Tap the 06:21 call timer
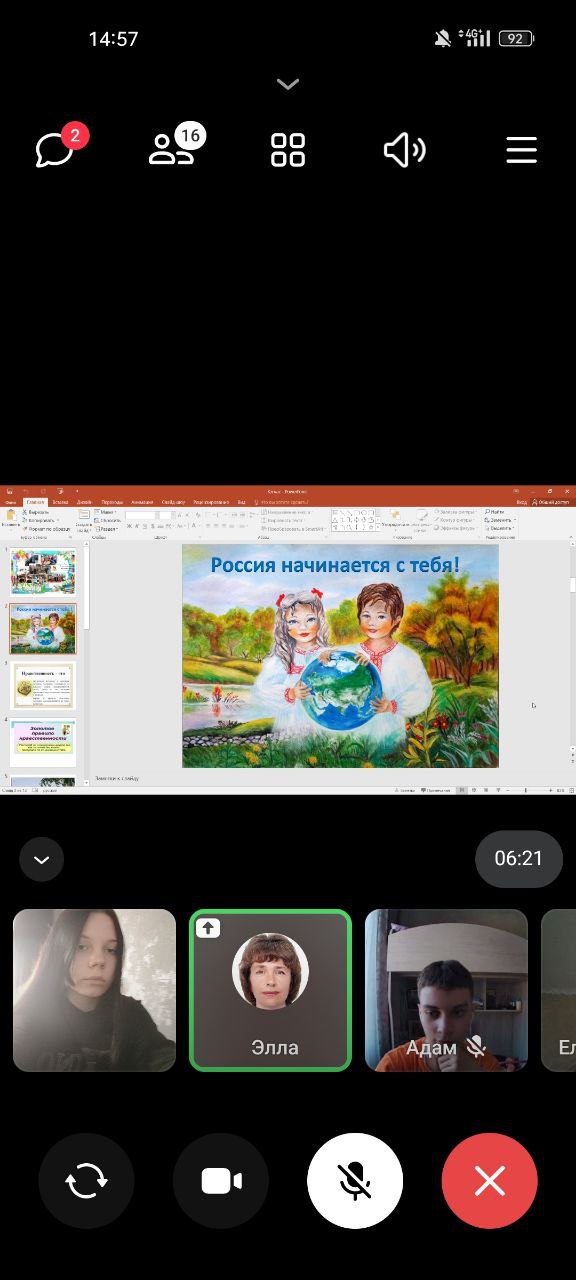Screen dimensions: 576x1280 tap(518, 858)
